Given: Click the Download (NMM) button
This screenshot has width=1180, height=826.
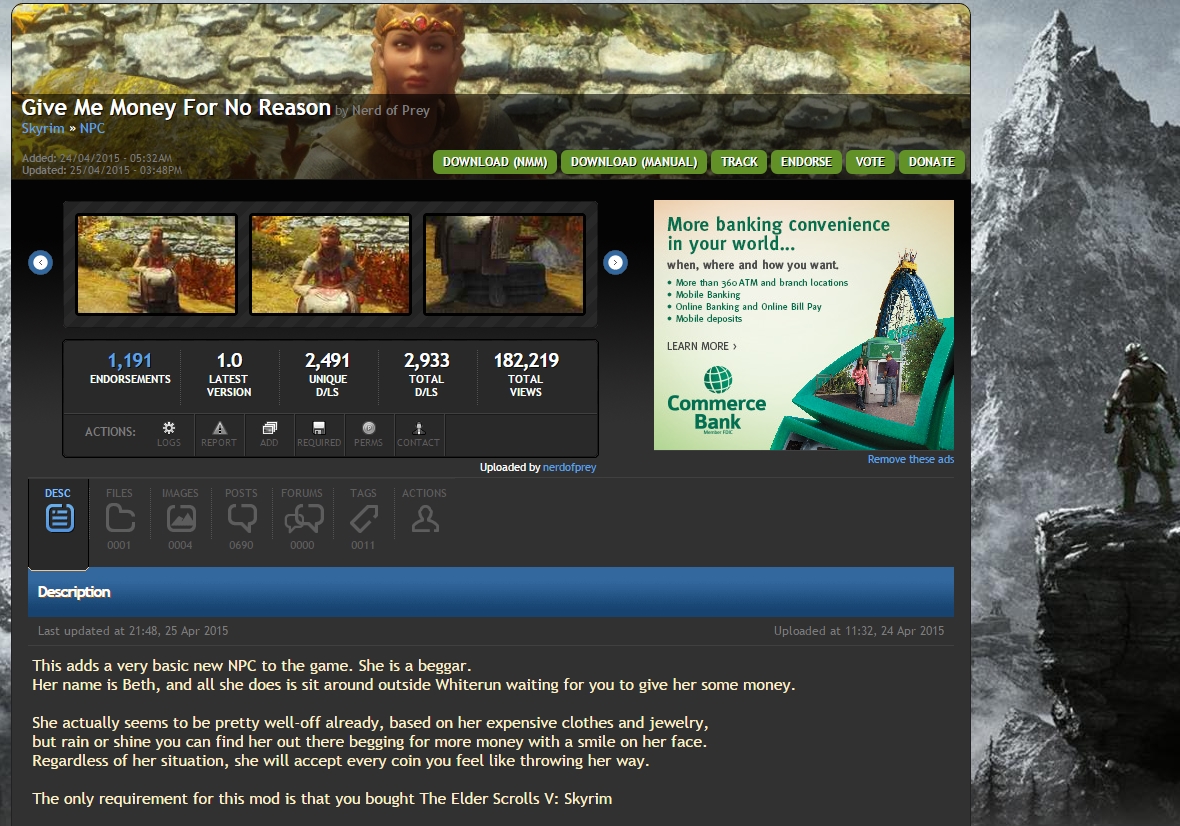Looking at the screenshot, I should pos(494,162).
